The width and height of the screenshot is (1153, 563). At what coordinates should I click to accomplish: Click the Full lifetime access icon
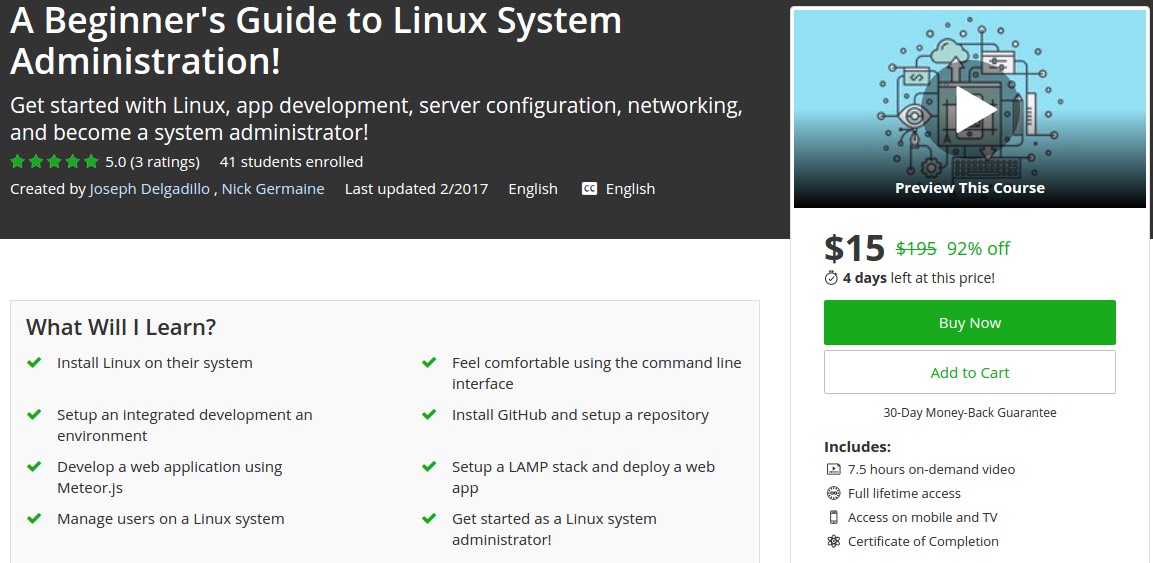tap(833, 493)
